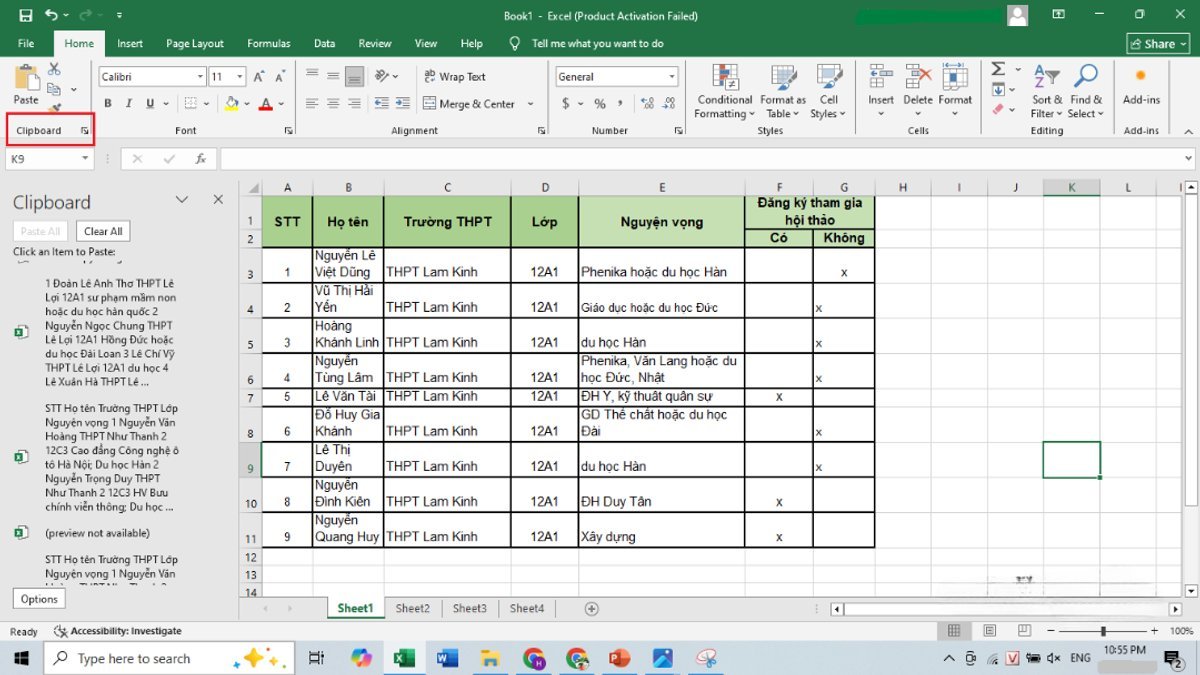This screenshot has height=675, width=1200.
Task: Open the Sheet2 worksheet tab
Action: pyautogui.click(x=412, y=608)
